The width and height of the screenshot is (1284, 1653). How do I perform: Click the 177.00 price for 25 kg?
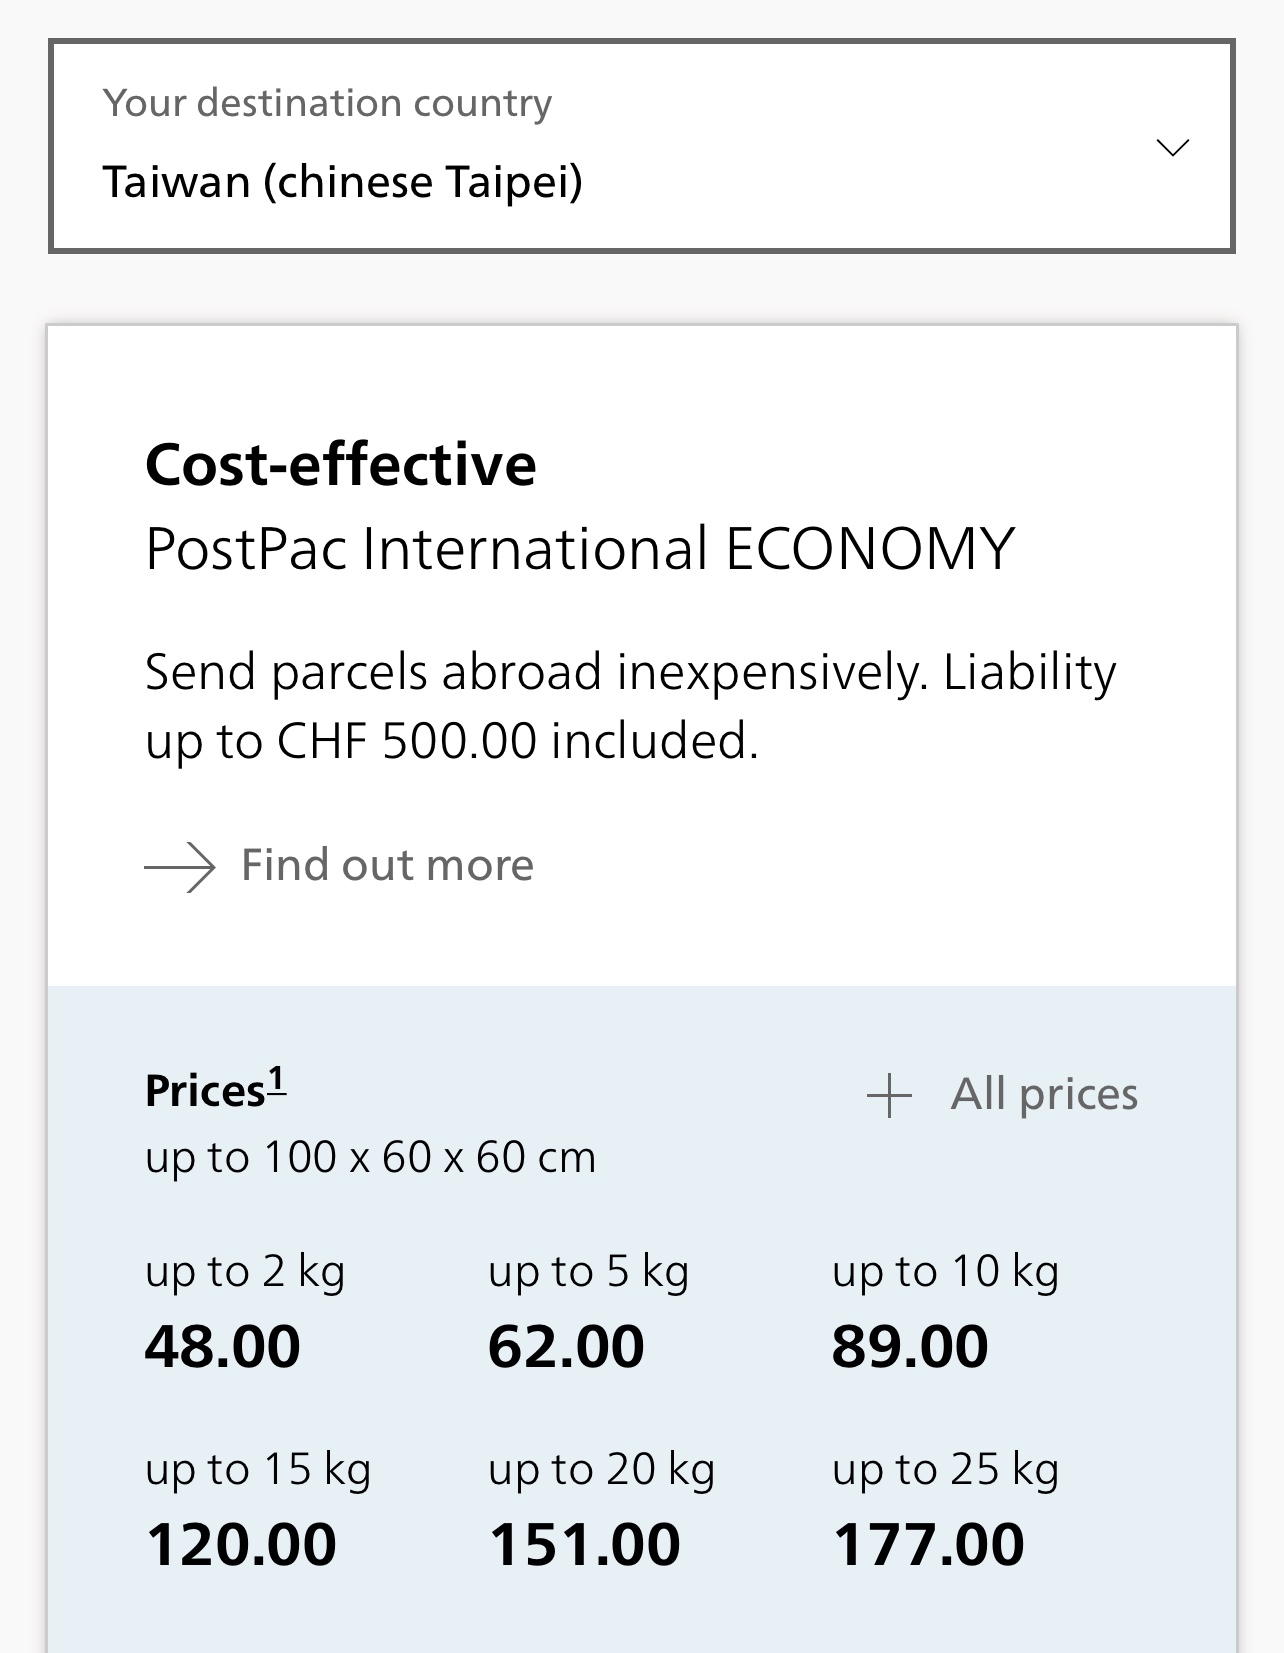tap(928, 1544)
